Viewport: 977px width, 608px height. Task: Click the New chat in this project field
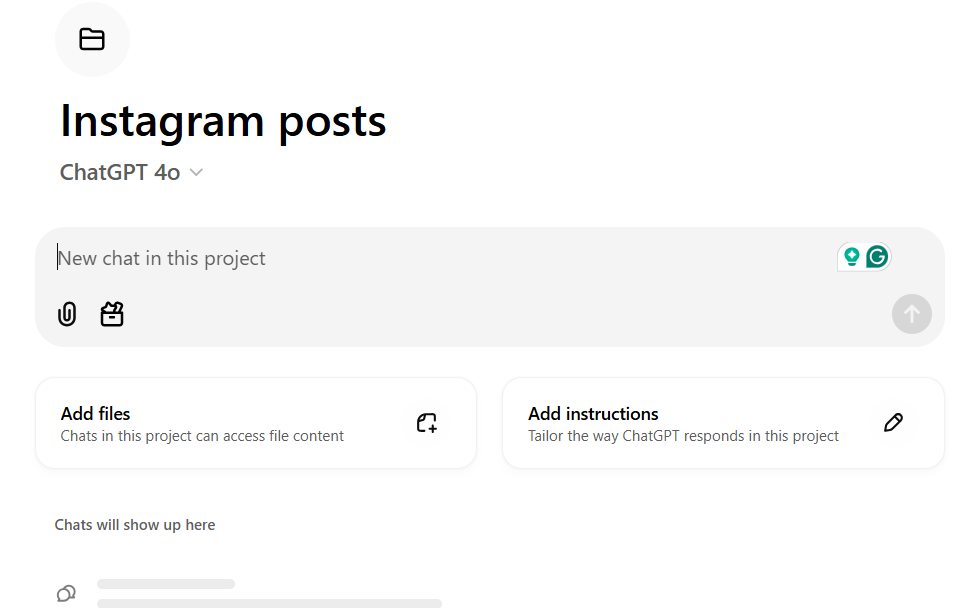point(300,257)
